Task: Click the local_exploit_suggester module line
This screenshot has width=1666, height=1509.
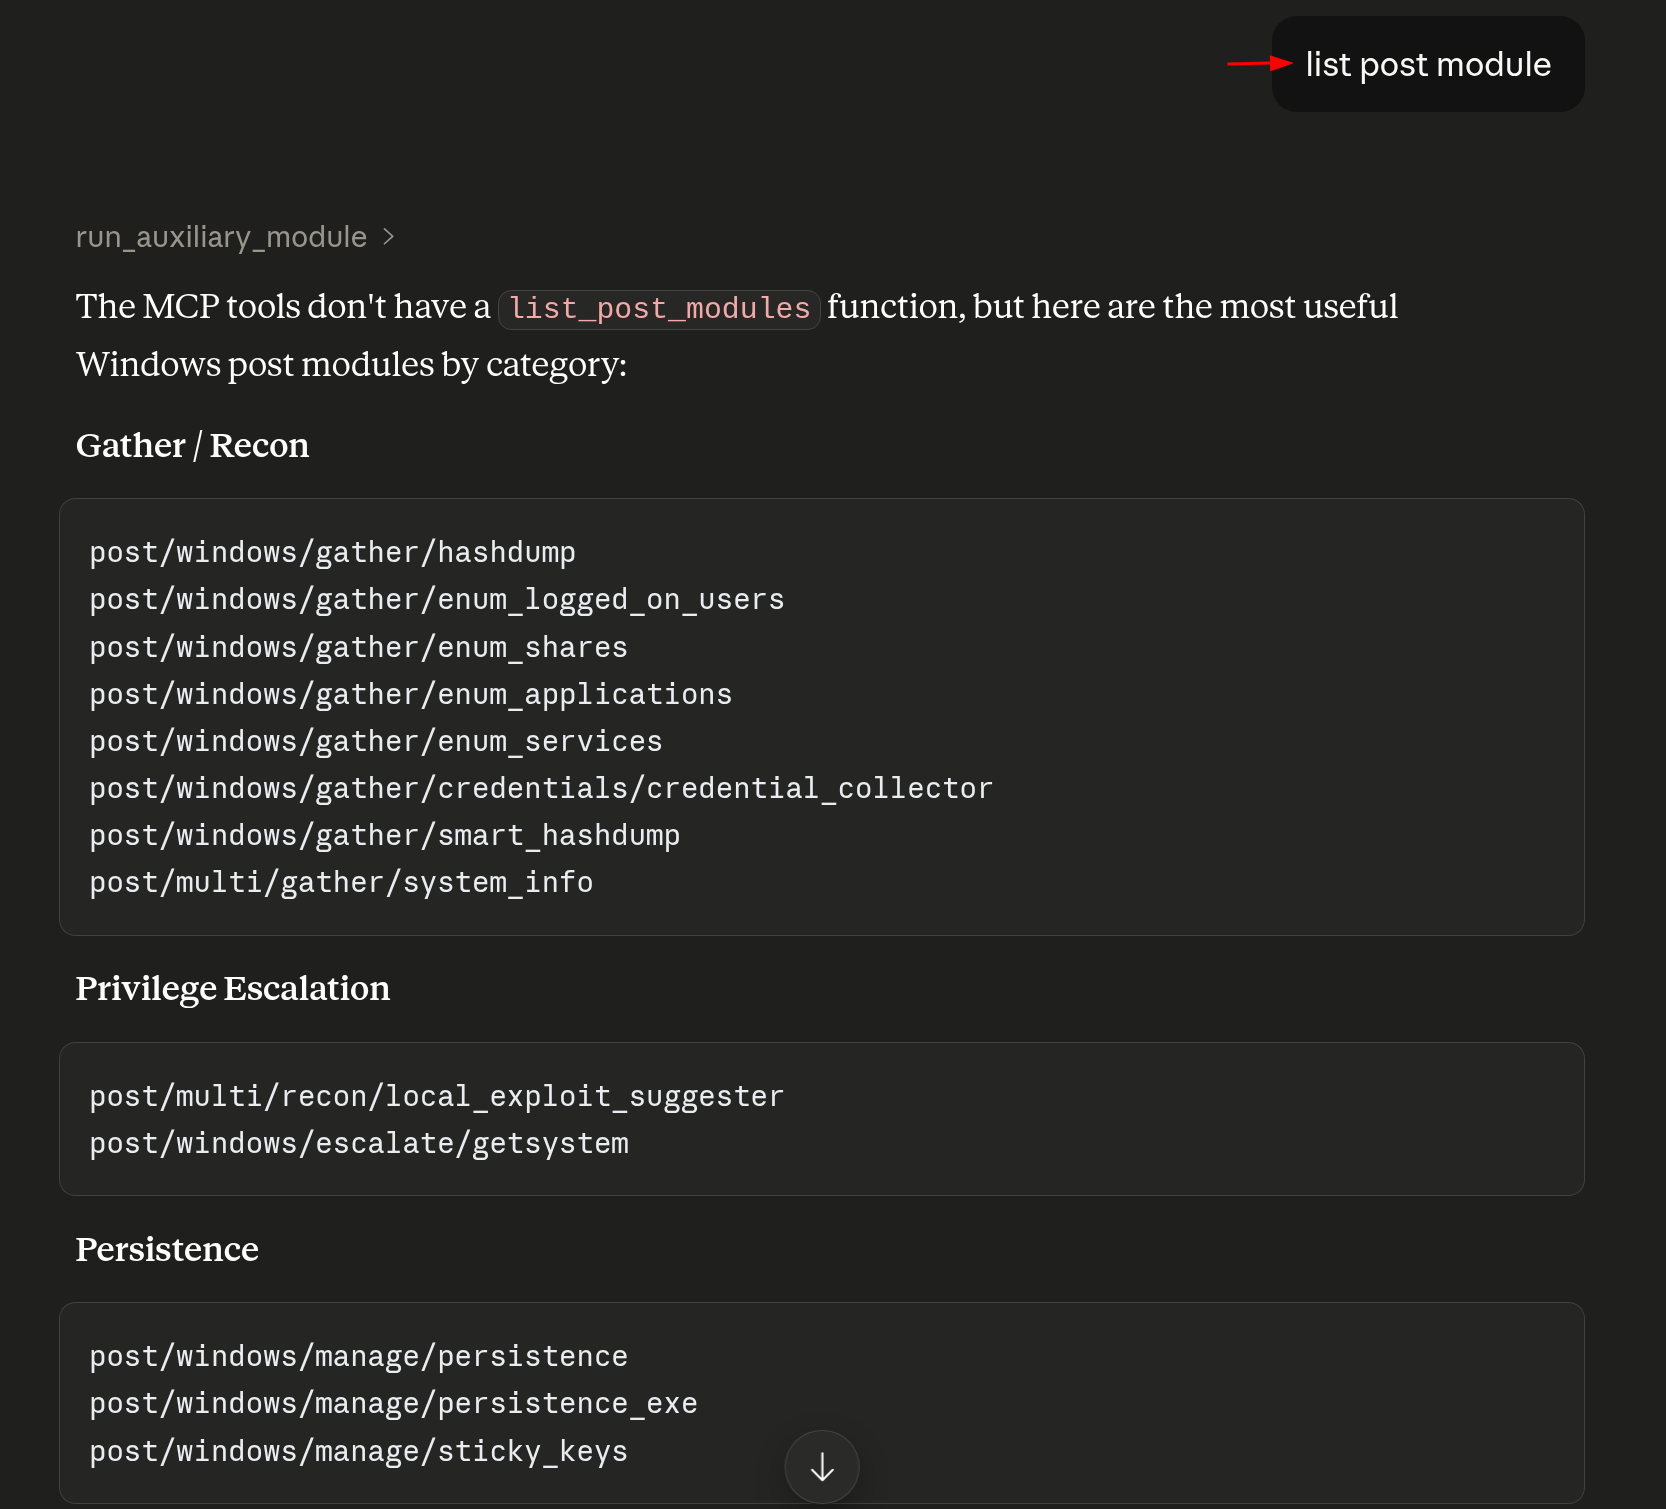Action: 437,1097
